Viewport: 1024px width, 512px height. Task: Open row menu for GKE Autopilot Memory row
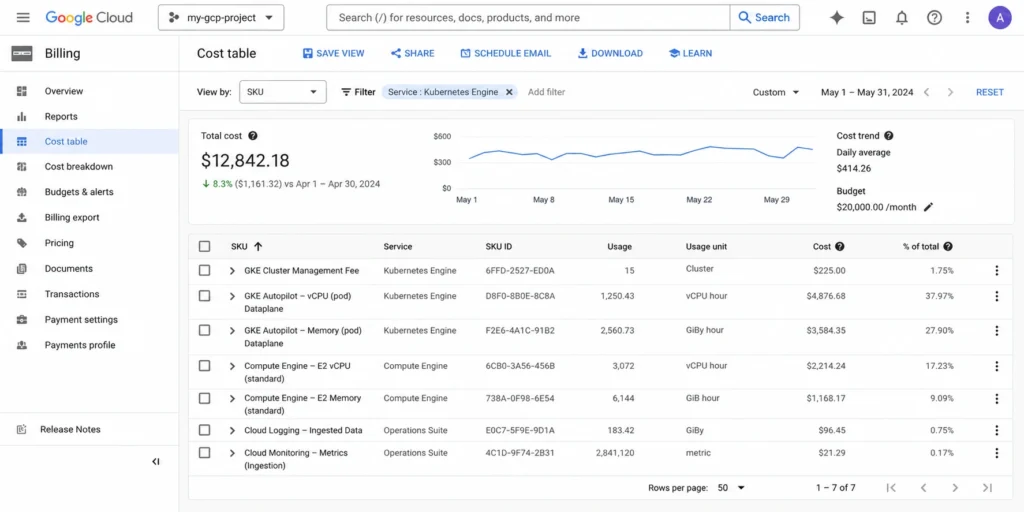point(997,330)
